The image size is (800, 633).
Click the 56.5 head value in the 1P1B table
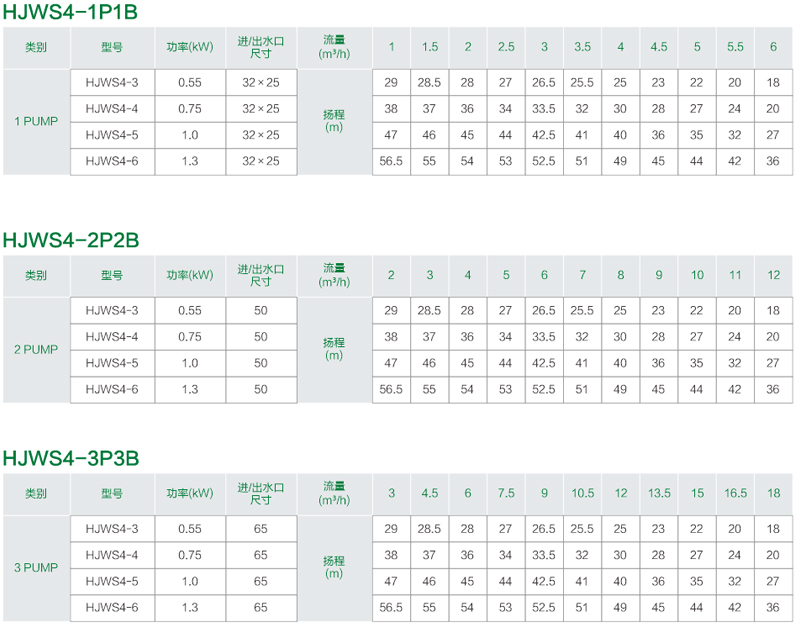coord(391,161)
